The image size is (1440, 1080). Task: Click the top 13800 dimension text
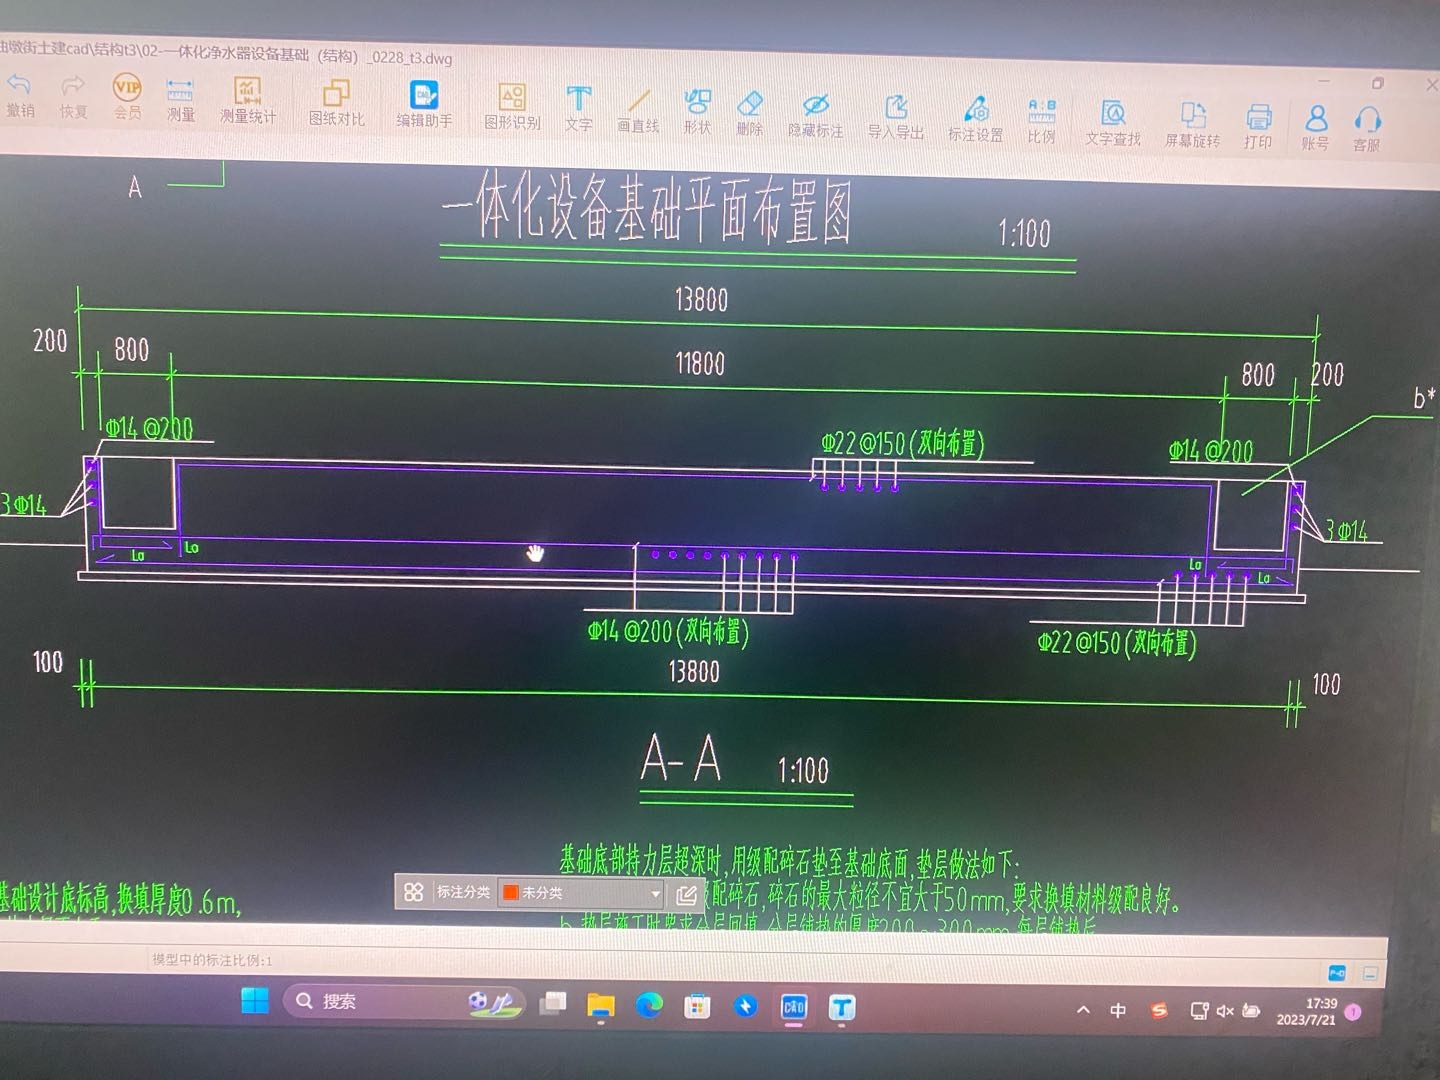point(701,299)
